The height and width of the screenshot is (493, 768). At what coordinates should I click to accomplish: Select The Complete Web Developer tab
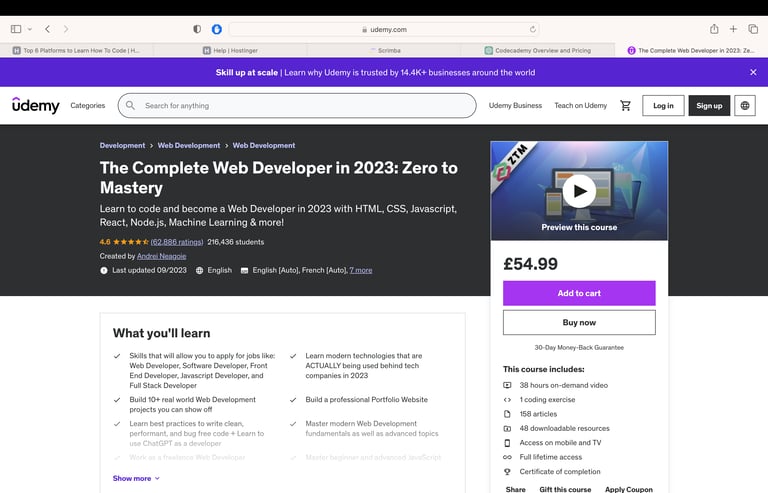click(692, 50)
